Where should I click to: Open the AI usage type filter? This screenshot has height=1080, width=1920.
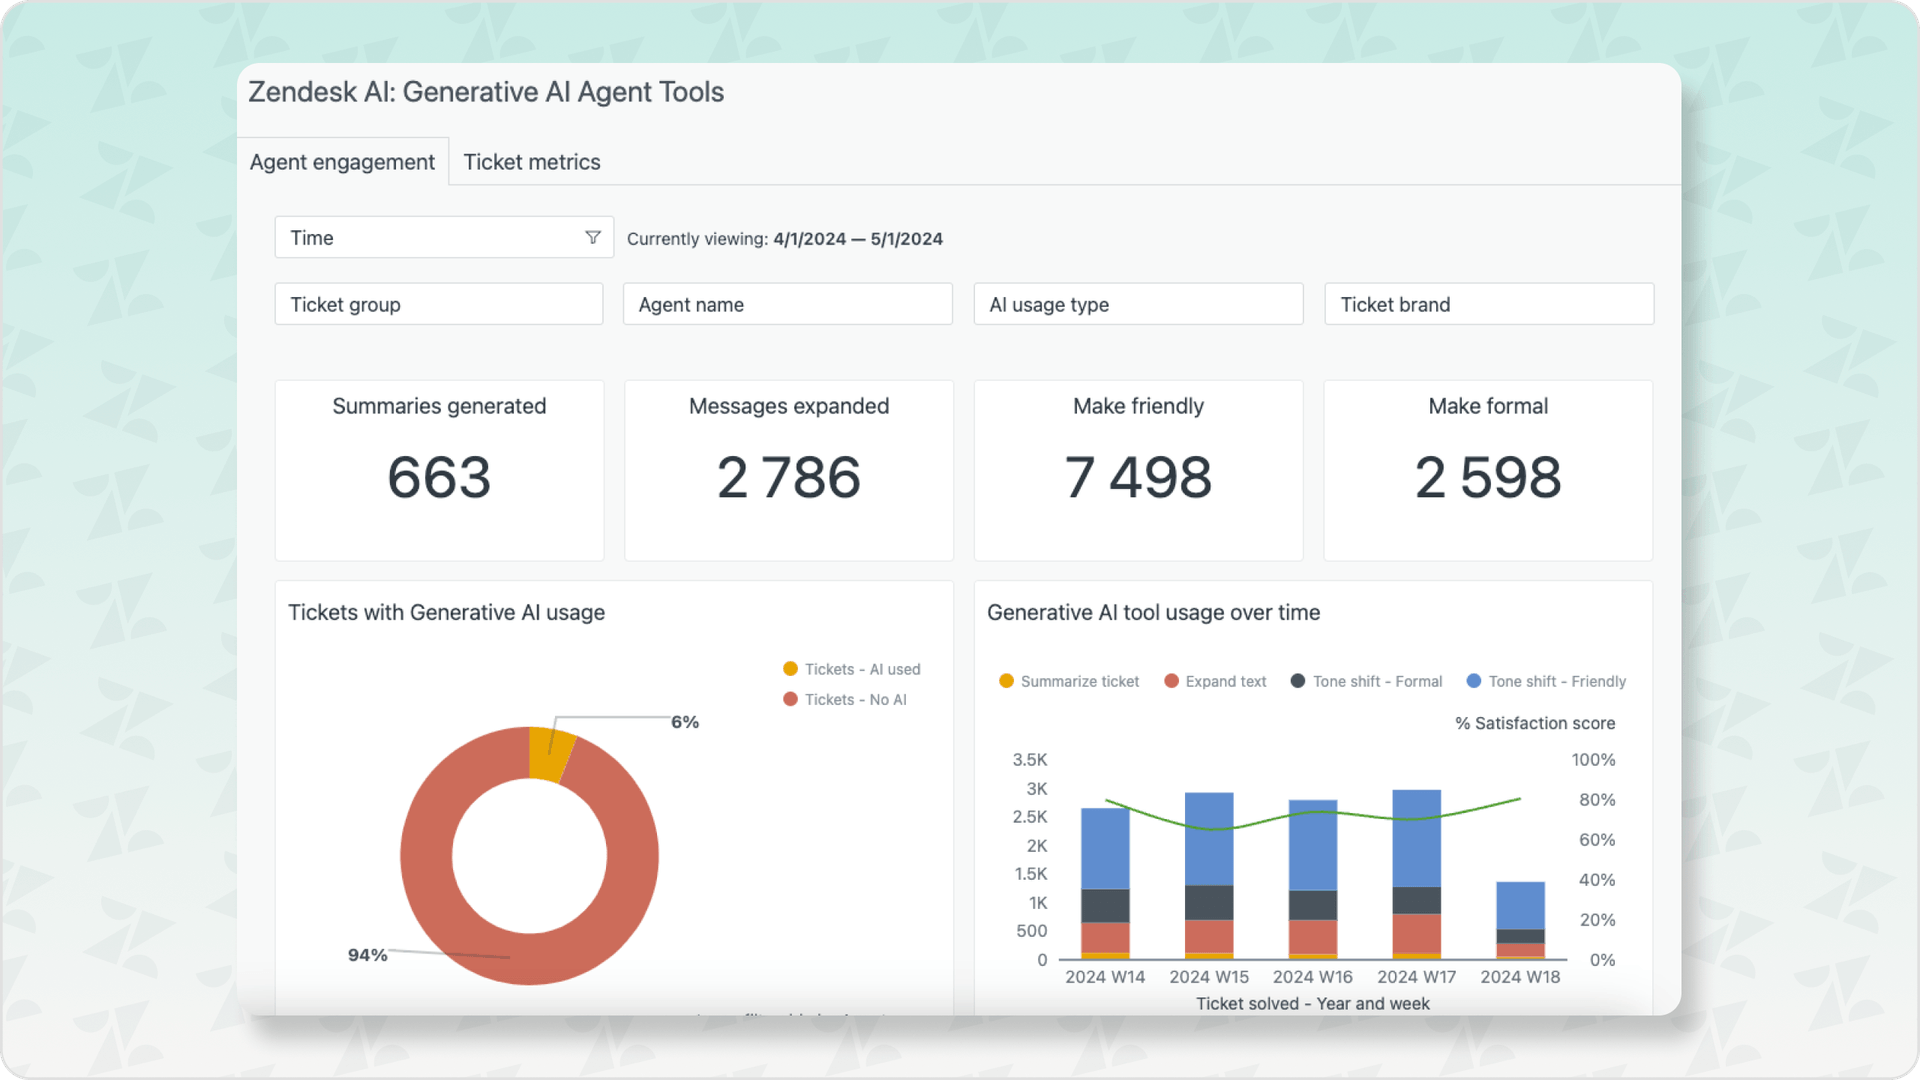tap(1138, 304)
